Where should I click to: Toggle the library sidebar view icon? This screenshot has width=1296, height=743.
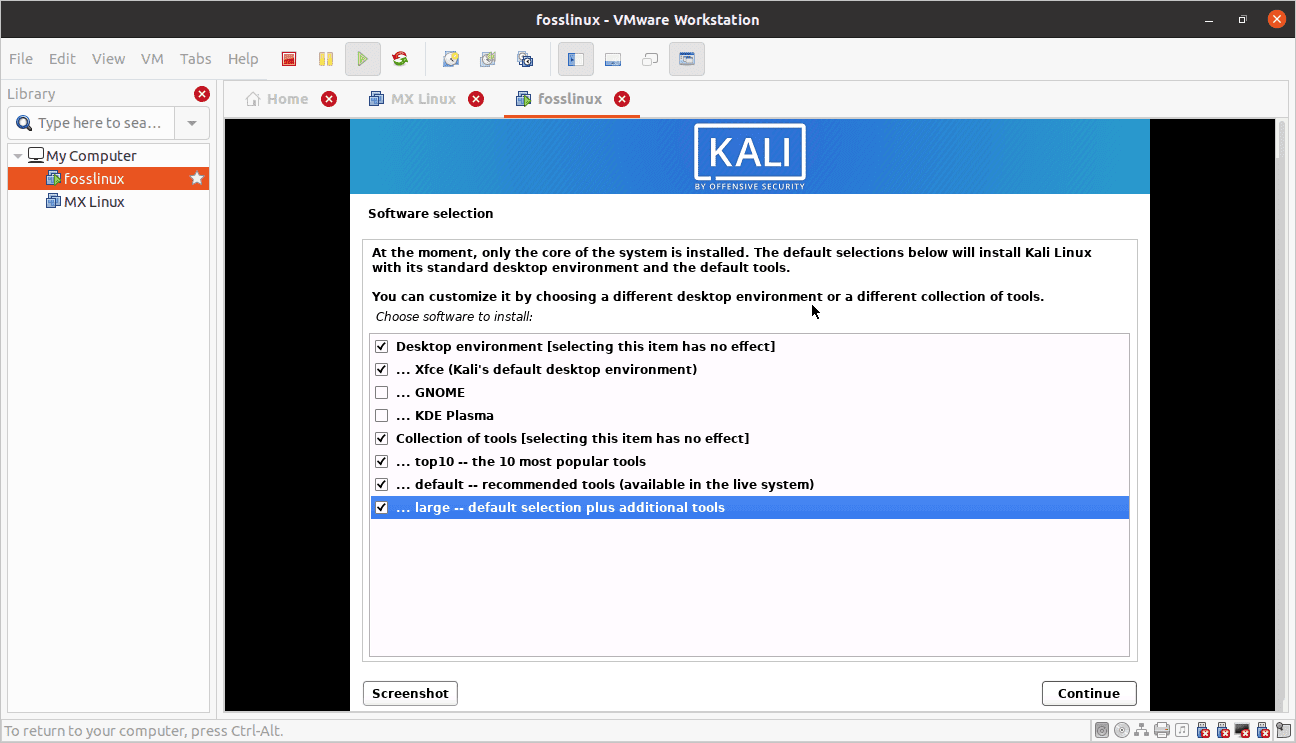pyautogui.click(x=576, y=59)
